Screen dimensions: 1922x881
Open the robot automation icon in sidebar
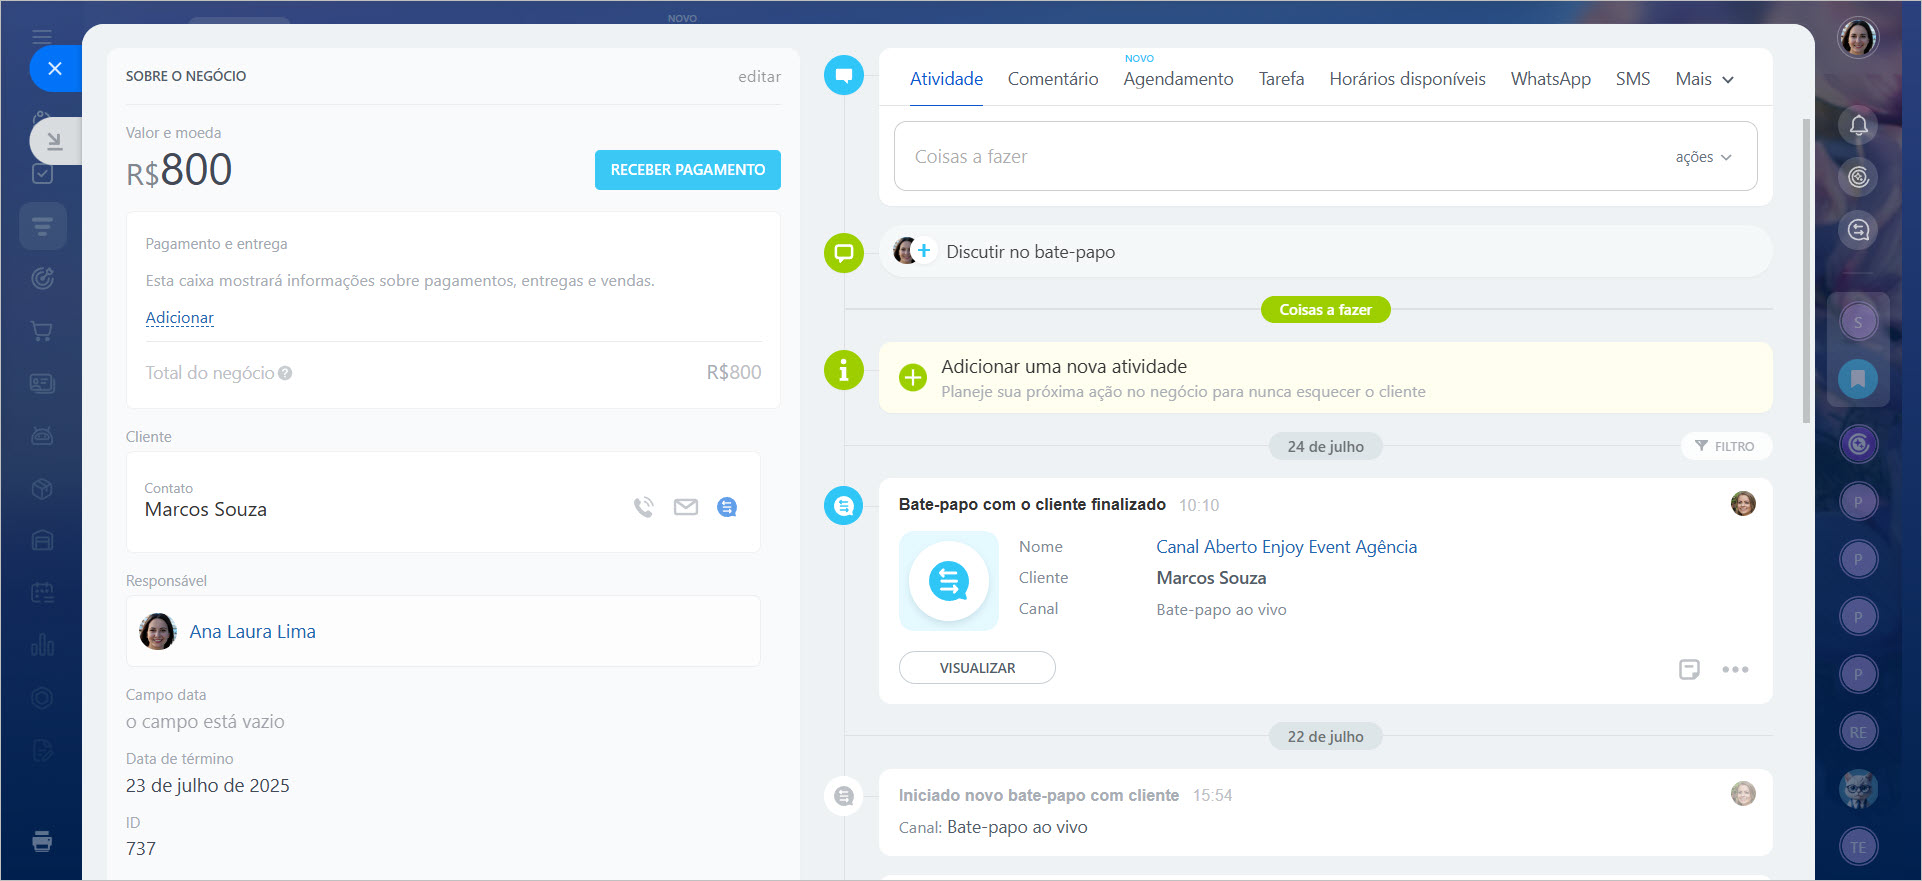click(42, 436)
